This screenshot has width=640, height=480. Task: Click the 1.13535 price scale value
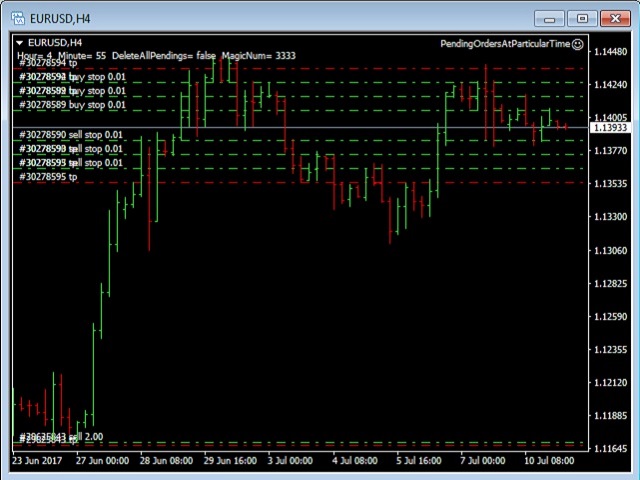[x=611, y=184]
